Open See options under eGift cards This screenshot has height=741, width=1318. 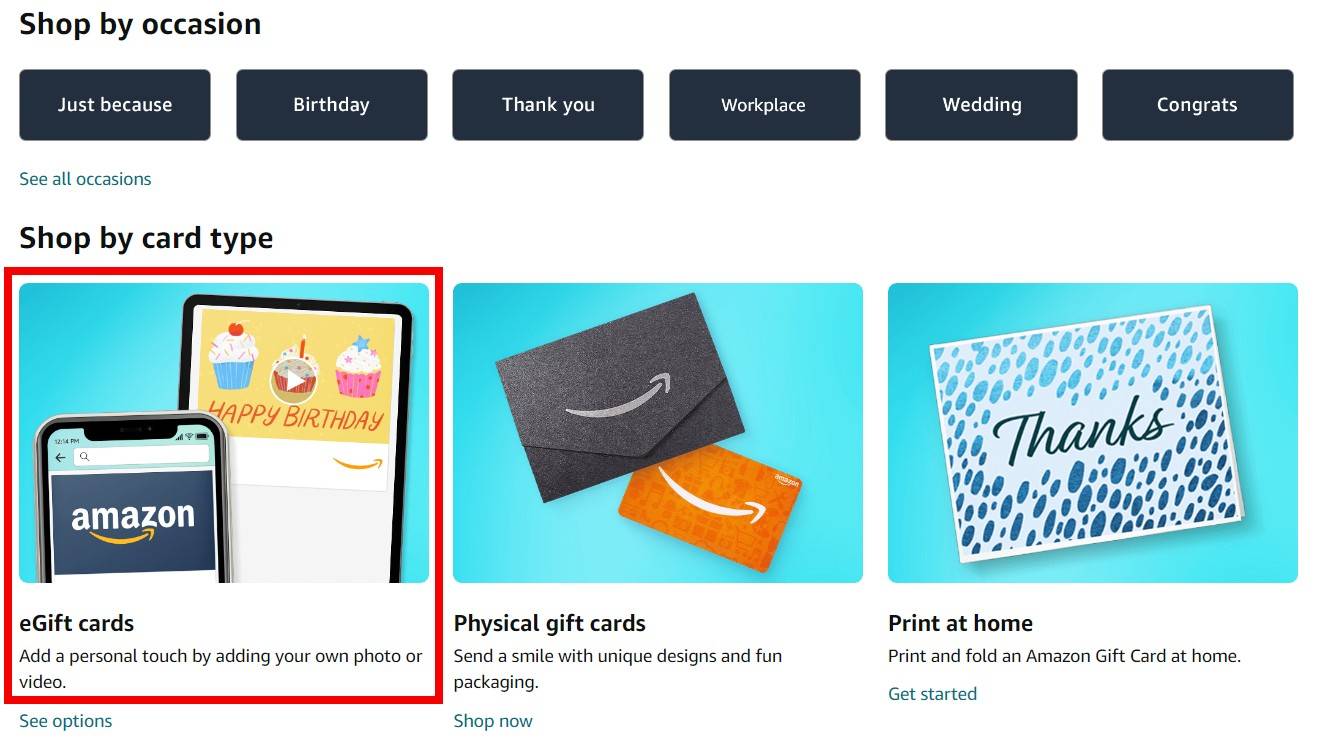tap(66, 721)
